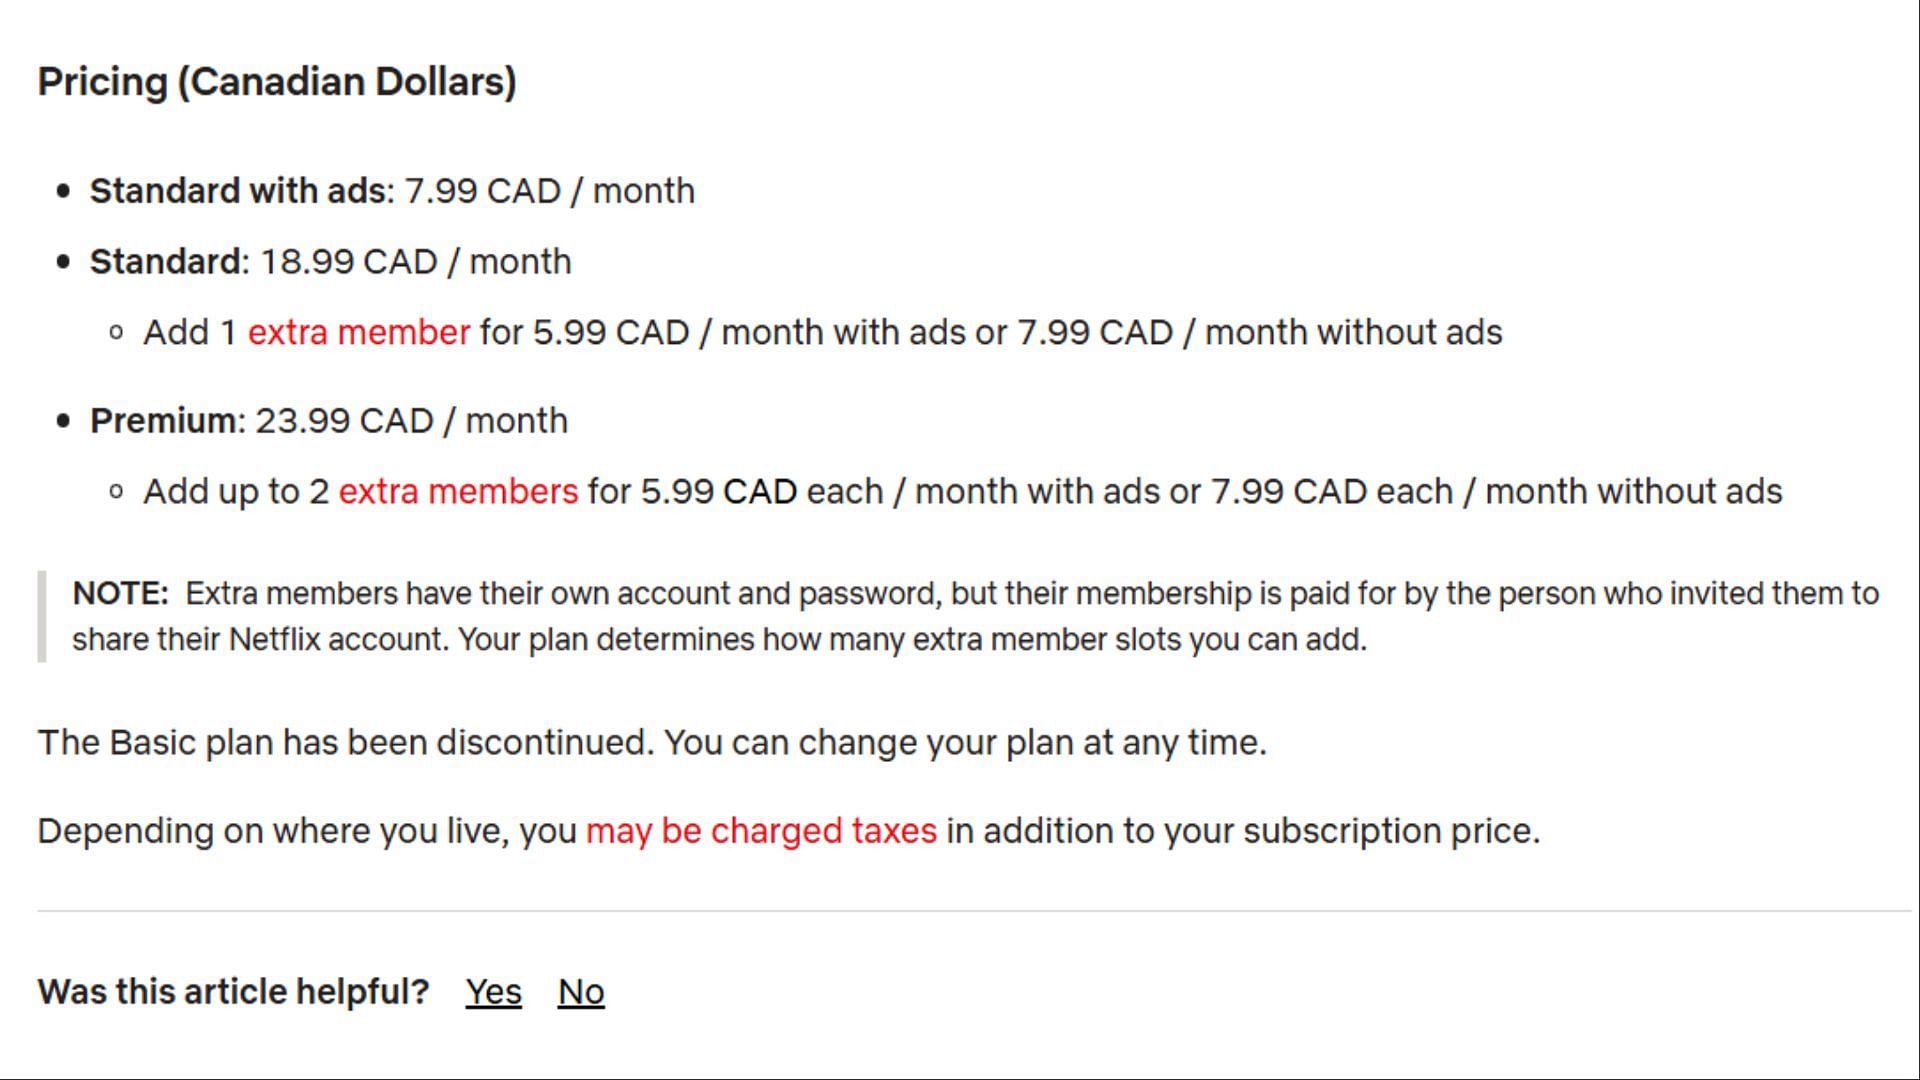Click the bold "Standard" plan label
1920x1080 pixels.
(x=165, y=262)
